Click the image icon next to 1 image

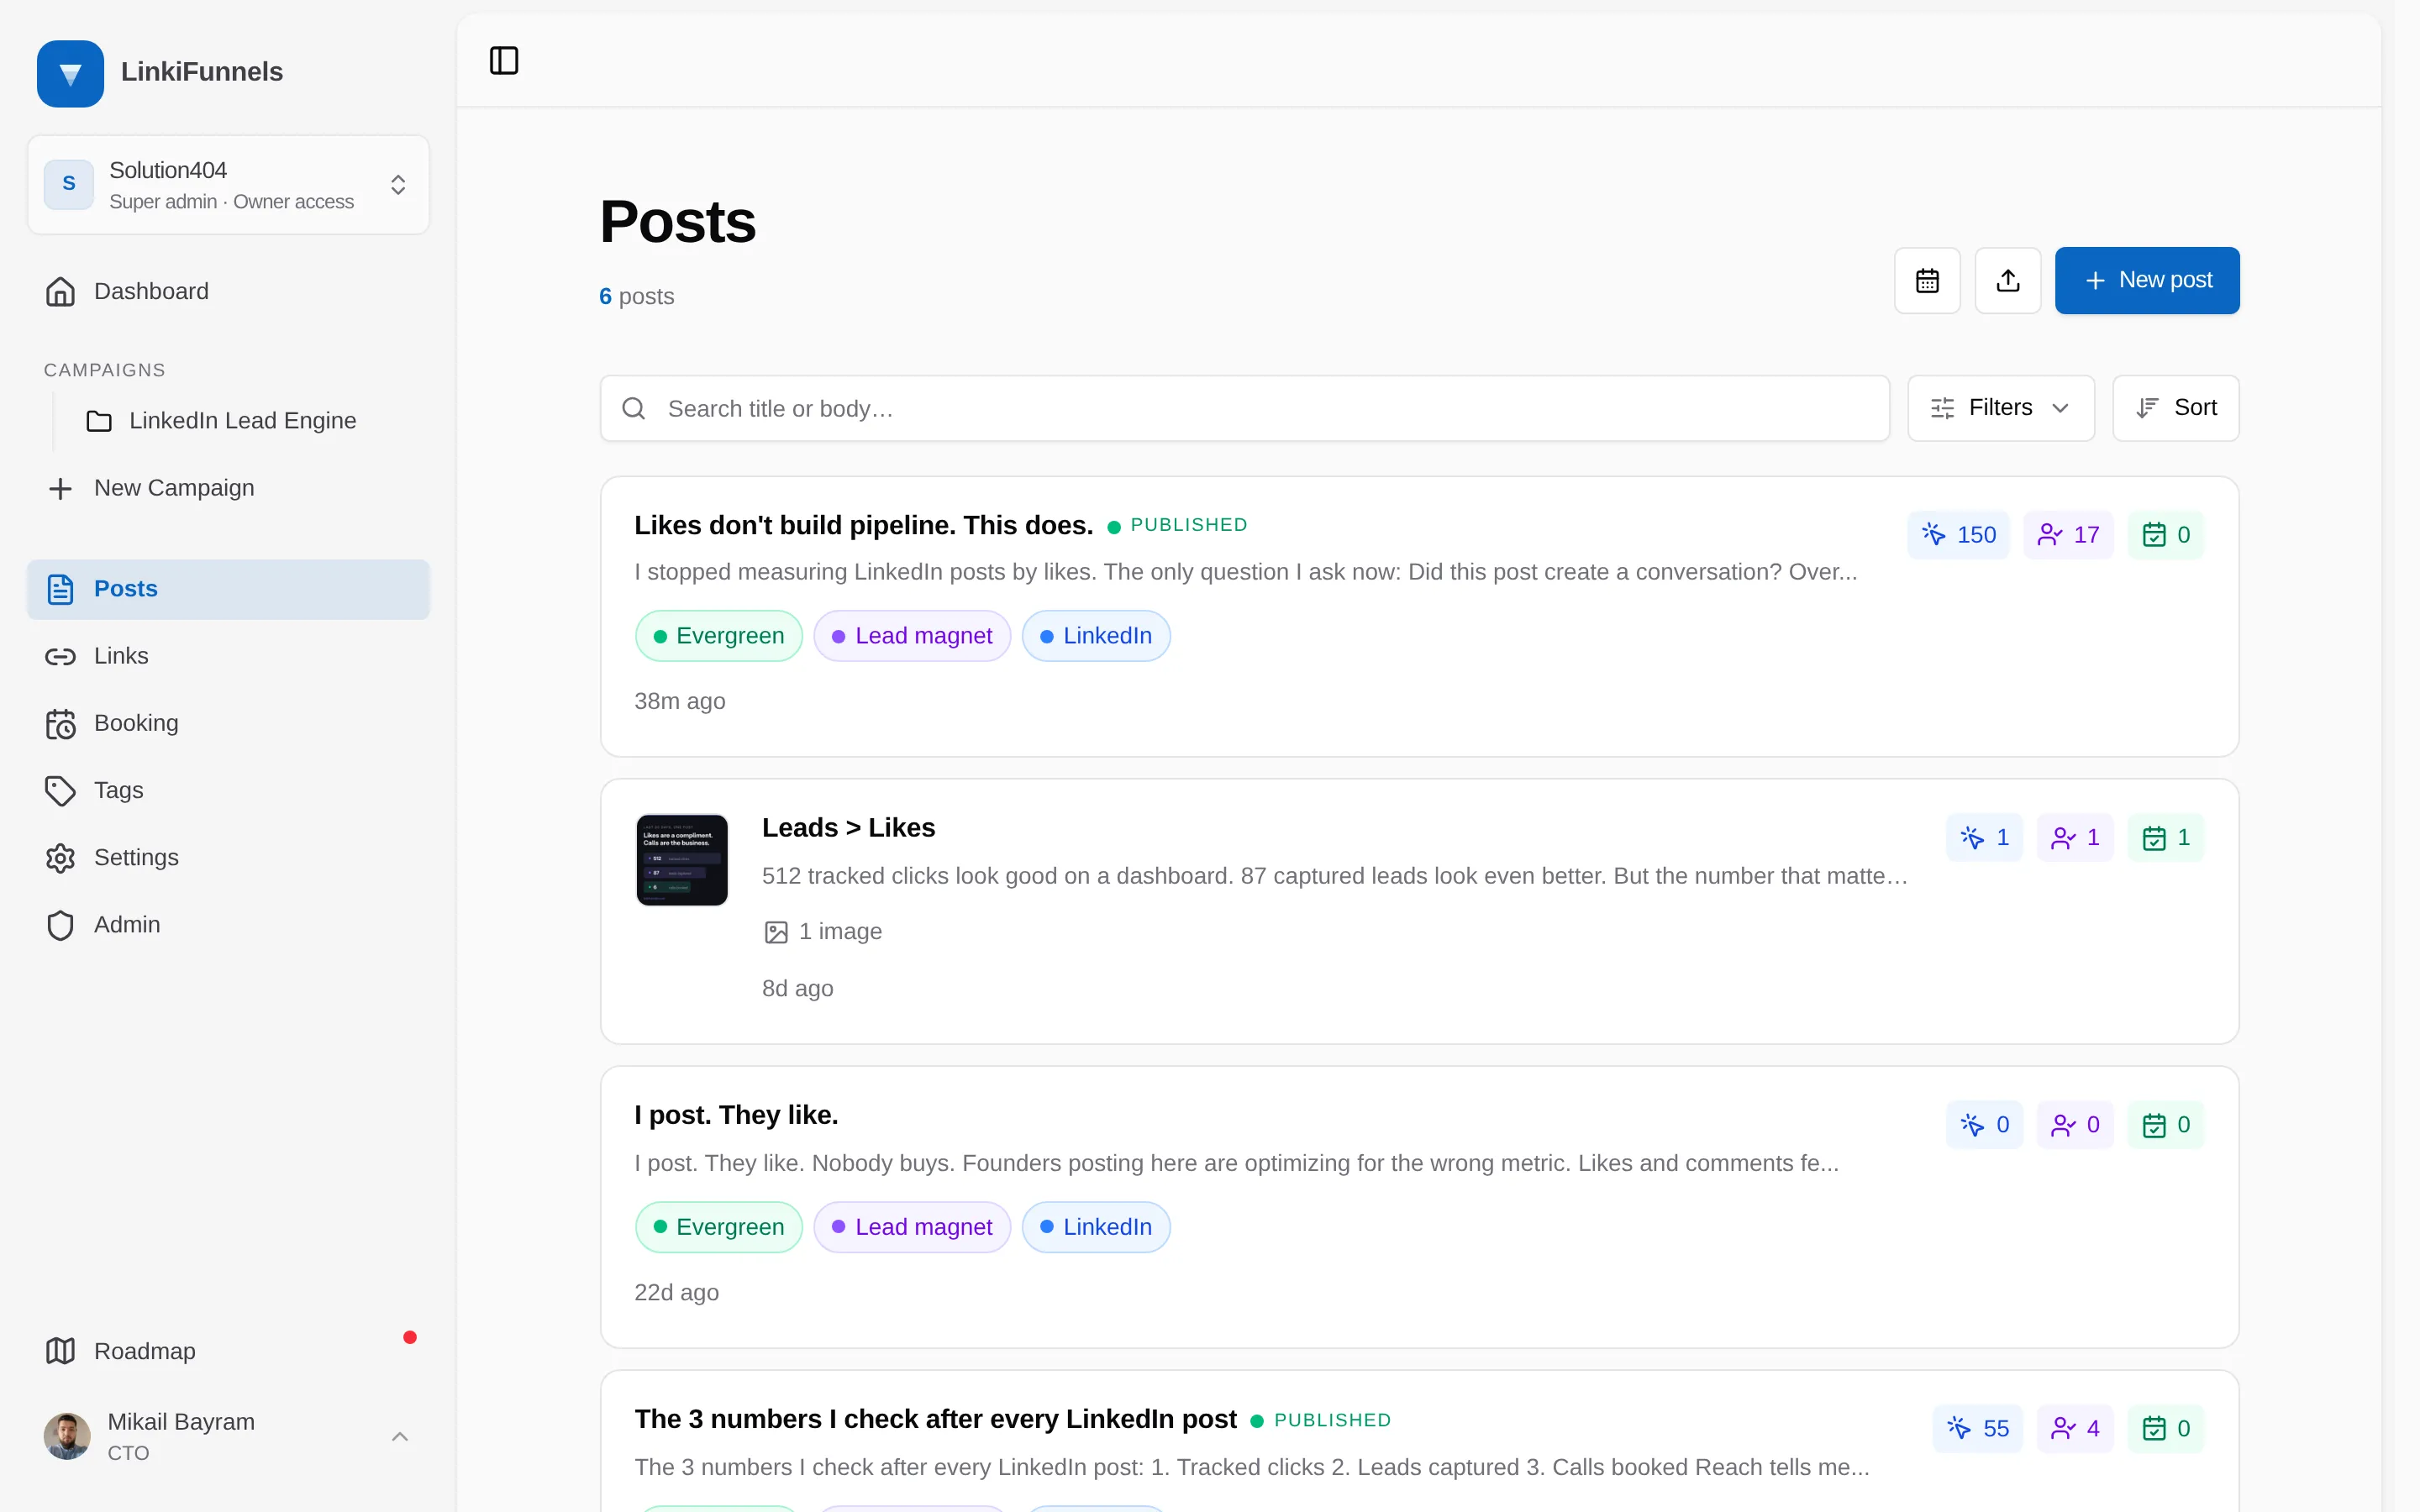[776, 932]
